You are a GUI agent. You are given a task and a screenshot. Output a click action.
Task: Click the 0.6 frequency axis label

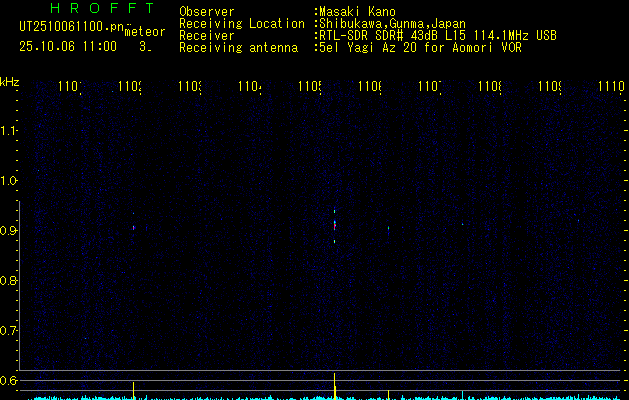(9, 380)
